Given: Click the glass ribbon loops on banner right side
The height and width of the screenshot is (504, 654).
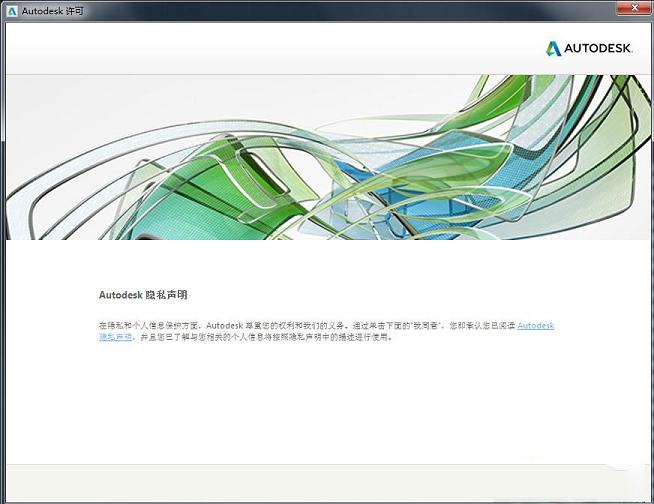Looking at the screenshot, I should pos(560,160).
